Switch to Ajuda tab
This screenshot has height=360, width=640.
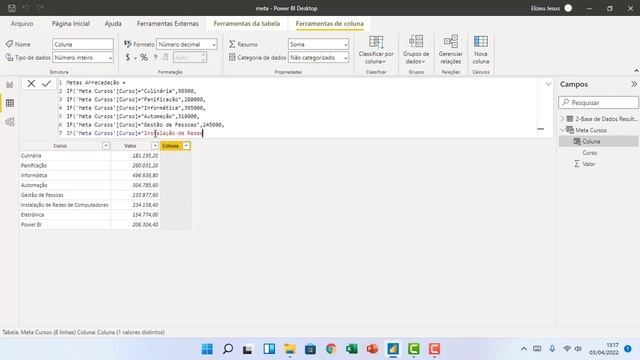pyautogui.click(x=113, y=24)
